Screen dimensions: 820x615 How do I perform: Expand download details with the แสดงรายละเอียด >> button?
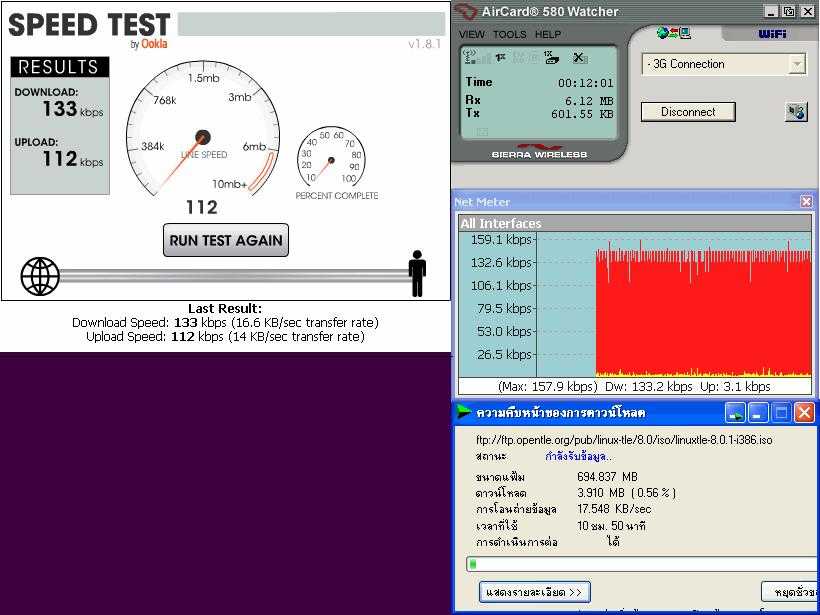point(534,592)
